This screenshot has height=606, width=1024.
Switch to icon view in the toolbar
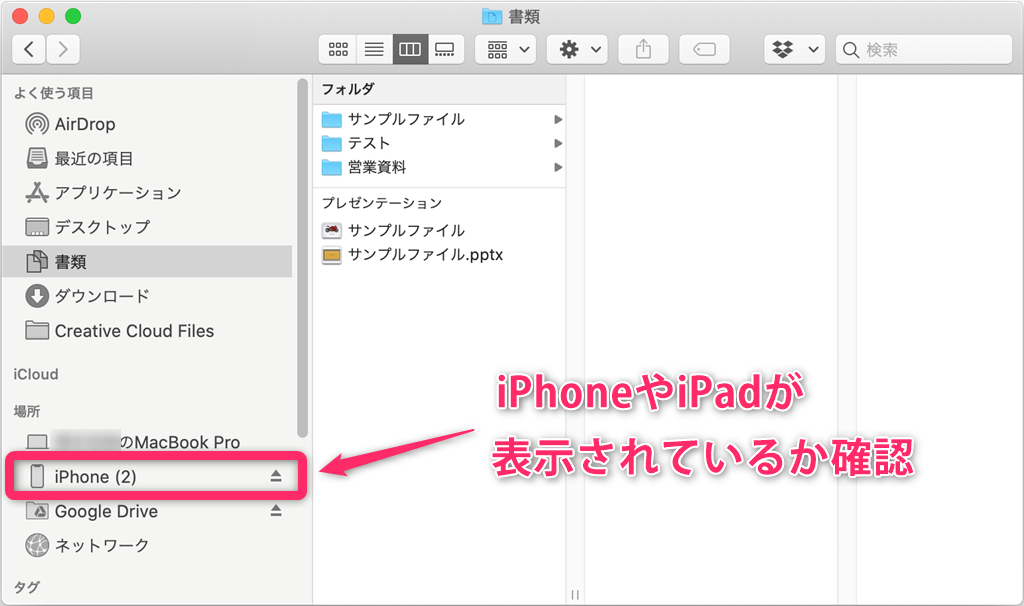click(337, 48)
